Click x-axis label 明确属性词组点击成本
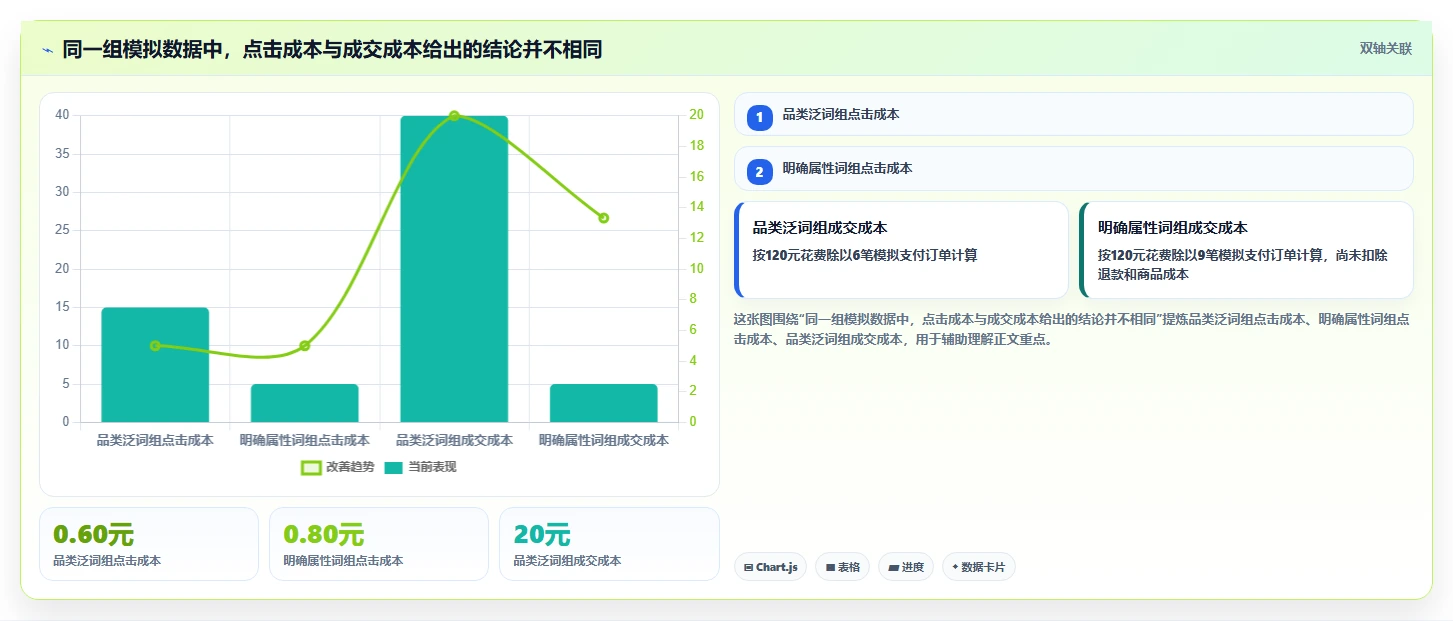The width and height of the screenshot is (1453, 621). pos(305,440)
